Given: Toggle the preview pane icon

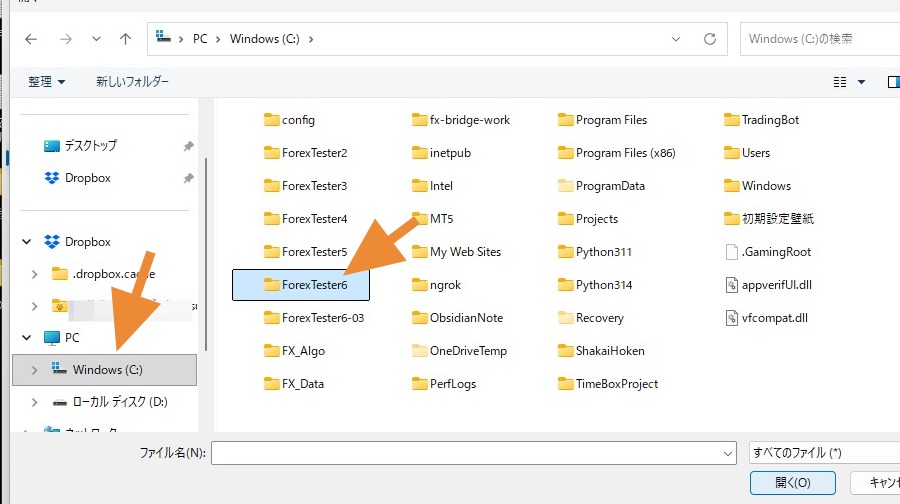Looking at the screenshot, I should point(893,82).
